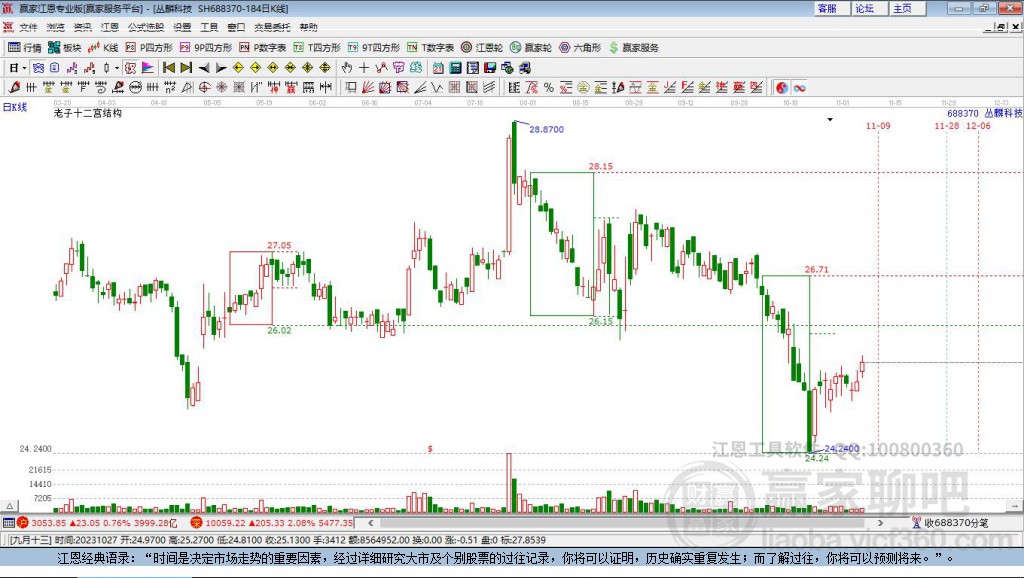Click the 11-09 date marker
Image resolution: width=1024 pixels, height=578 pixels.
pos(878,125)
